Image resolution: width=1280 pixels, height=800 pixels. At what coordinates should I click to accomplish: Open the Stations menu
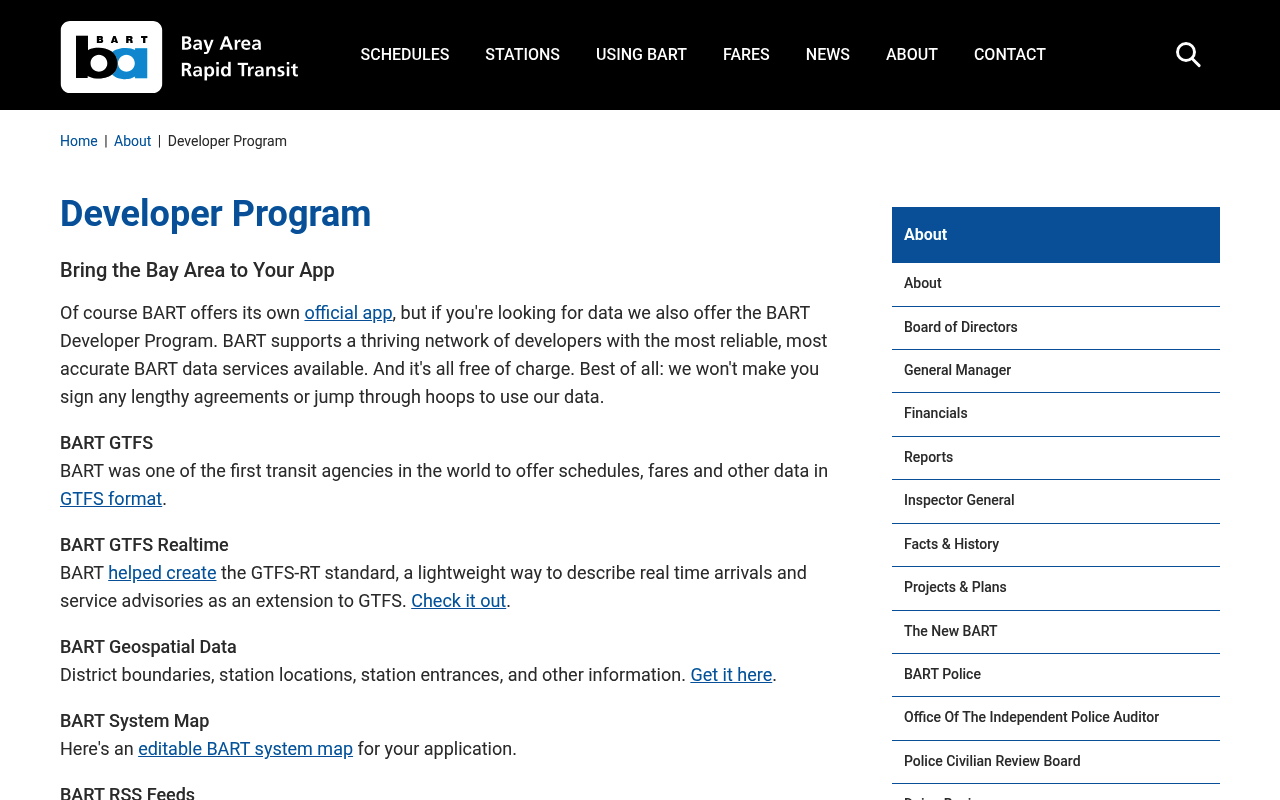pyautogui.click(x=522, y=55)
